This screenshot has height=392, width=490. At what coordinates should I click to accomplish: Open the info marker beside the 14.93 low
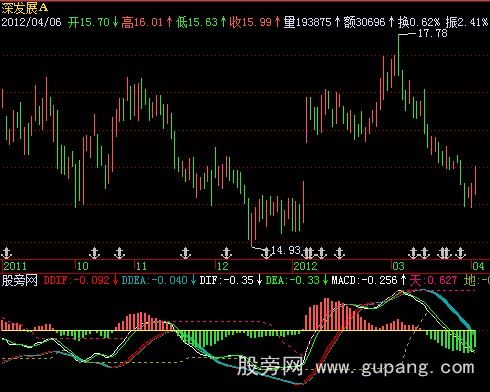267,253
